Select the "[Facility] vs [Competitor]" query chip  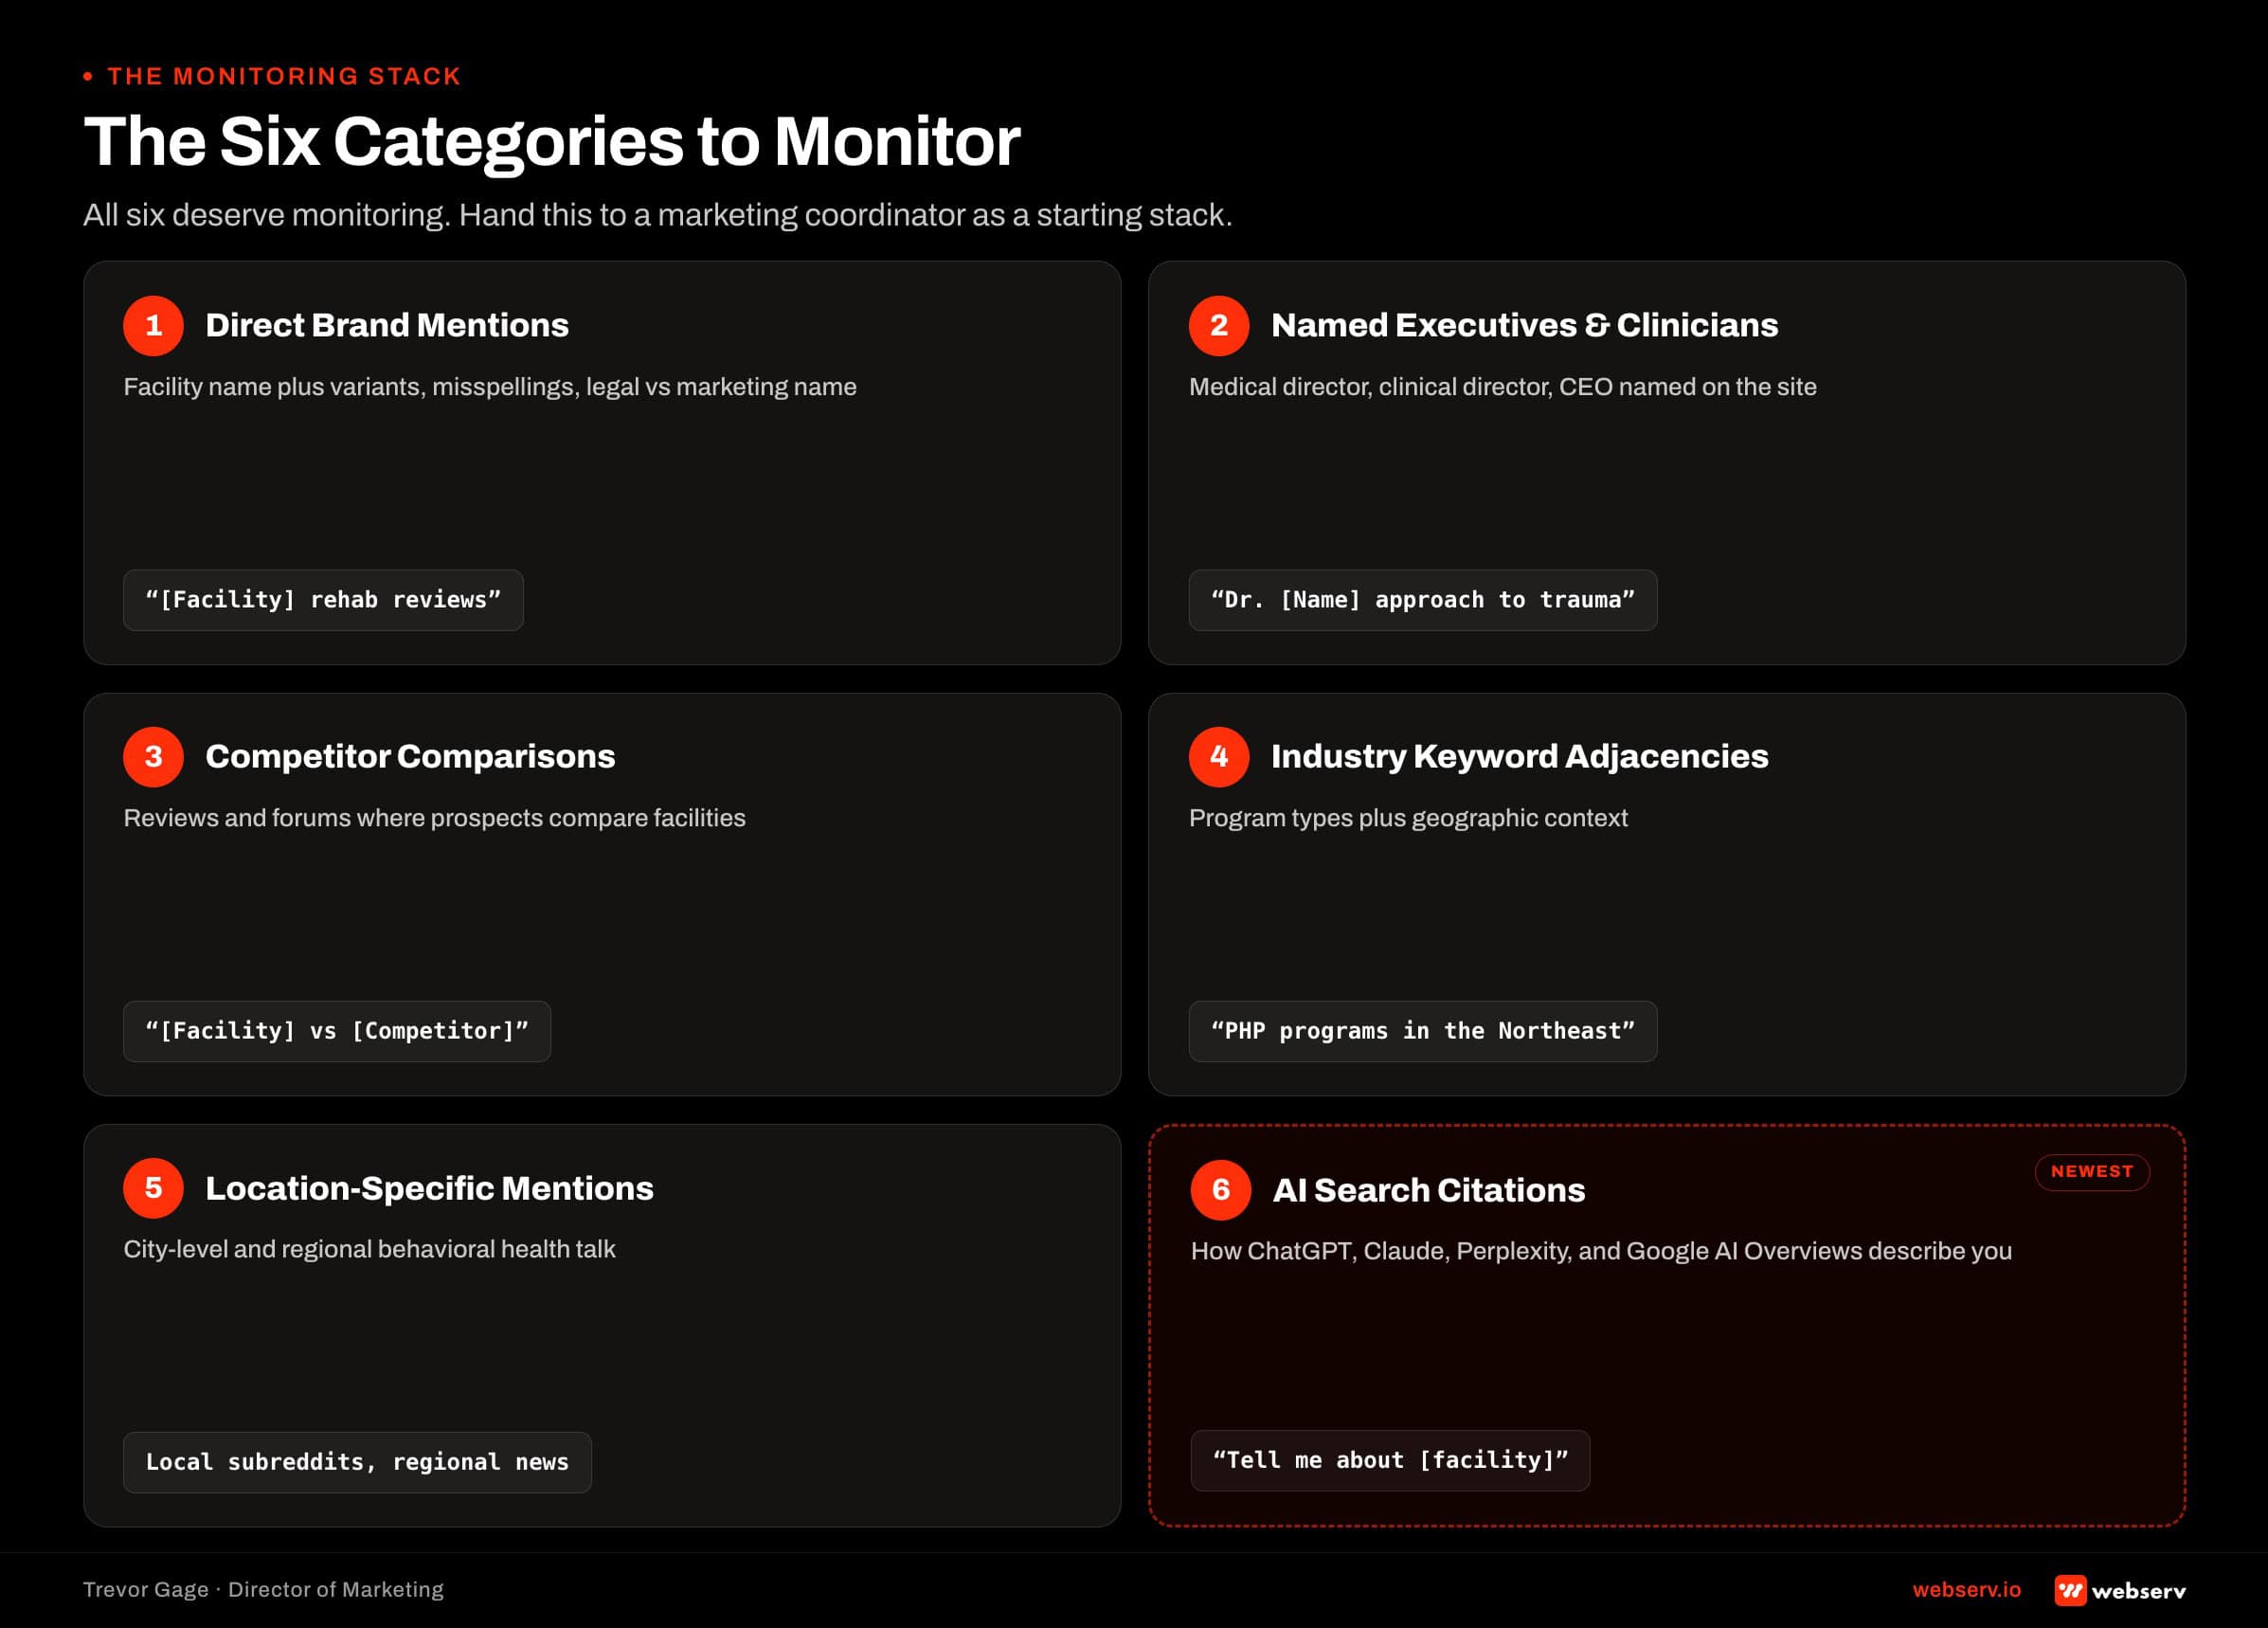coord(337,1031)
